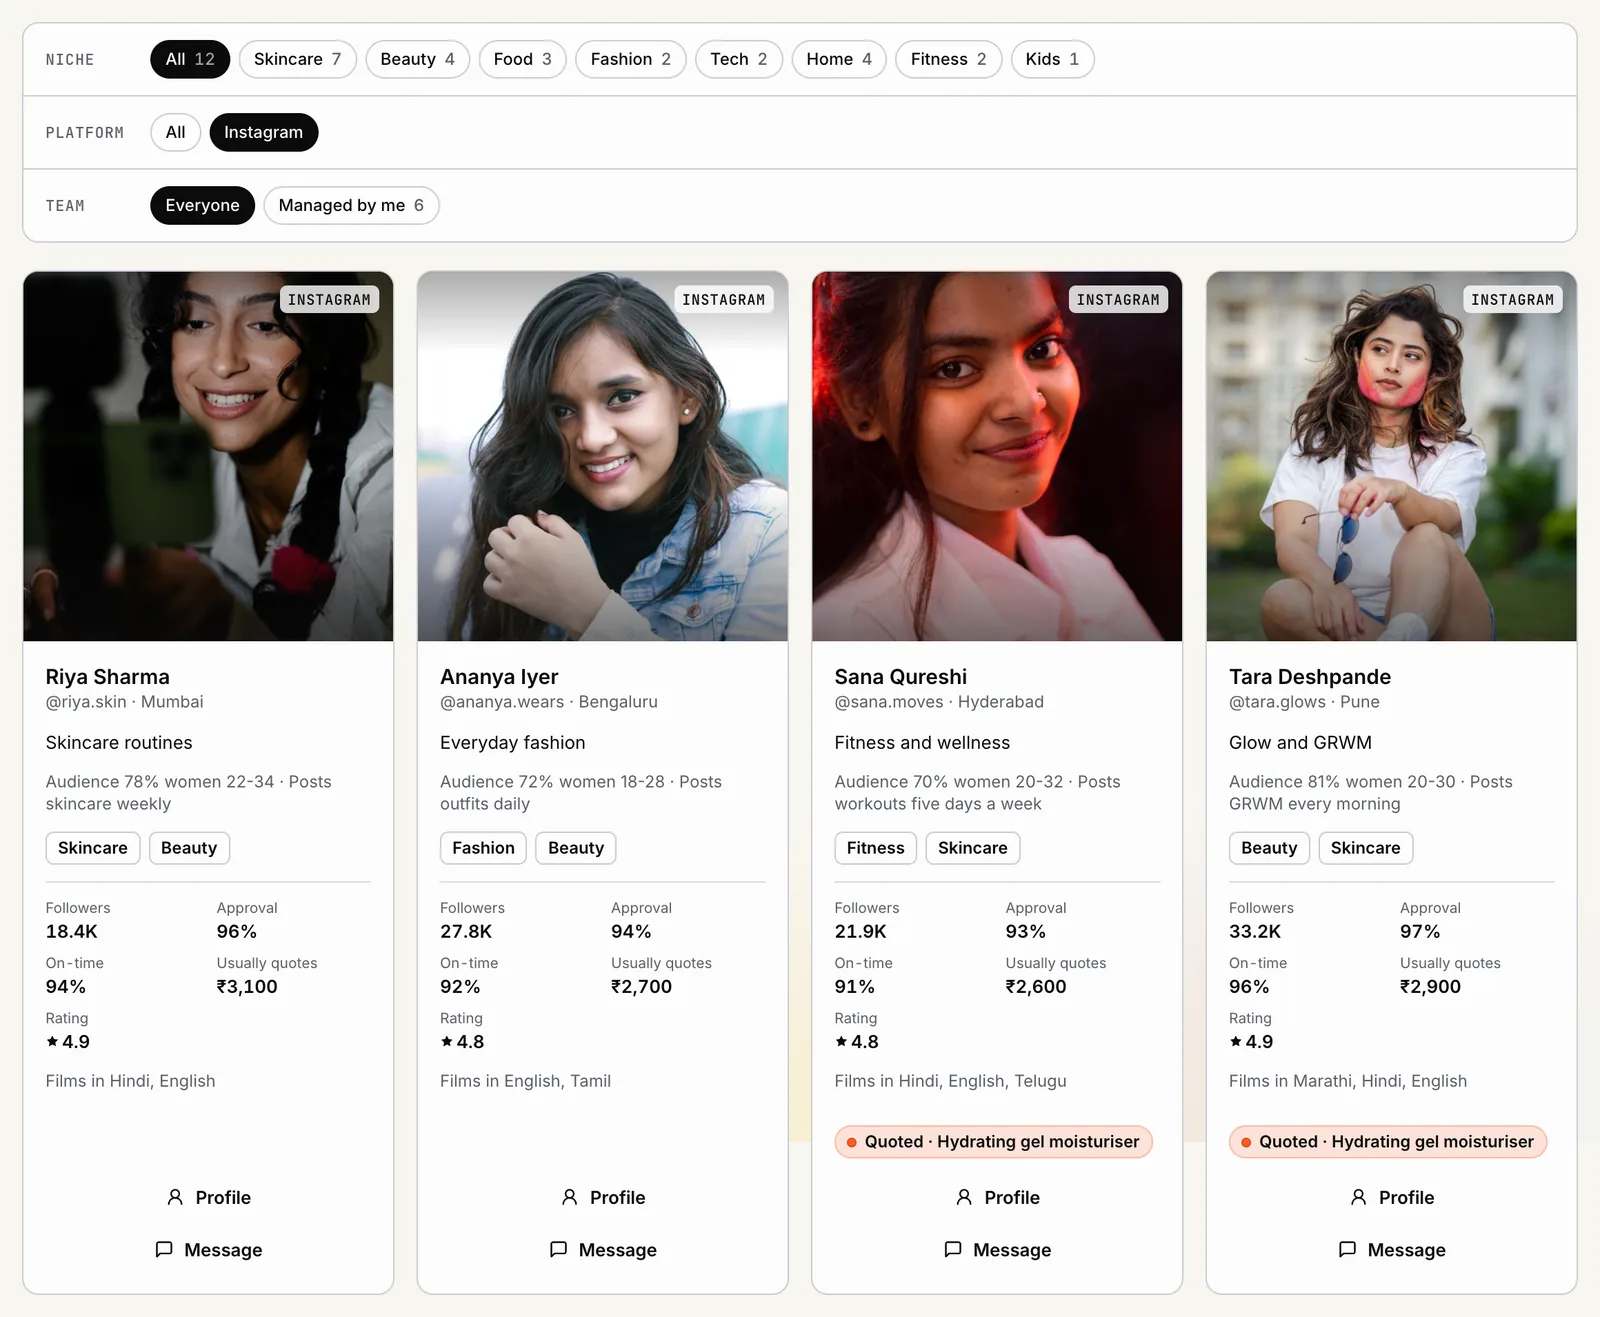Click the 21.9K followers value
1600x1317 pixels.
click(861, 932)
